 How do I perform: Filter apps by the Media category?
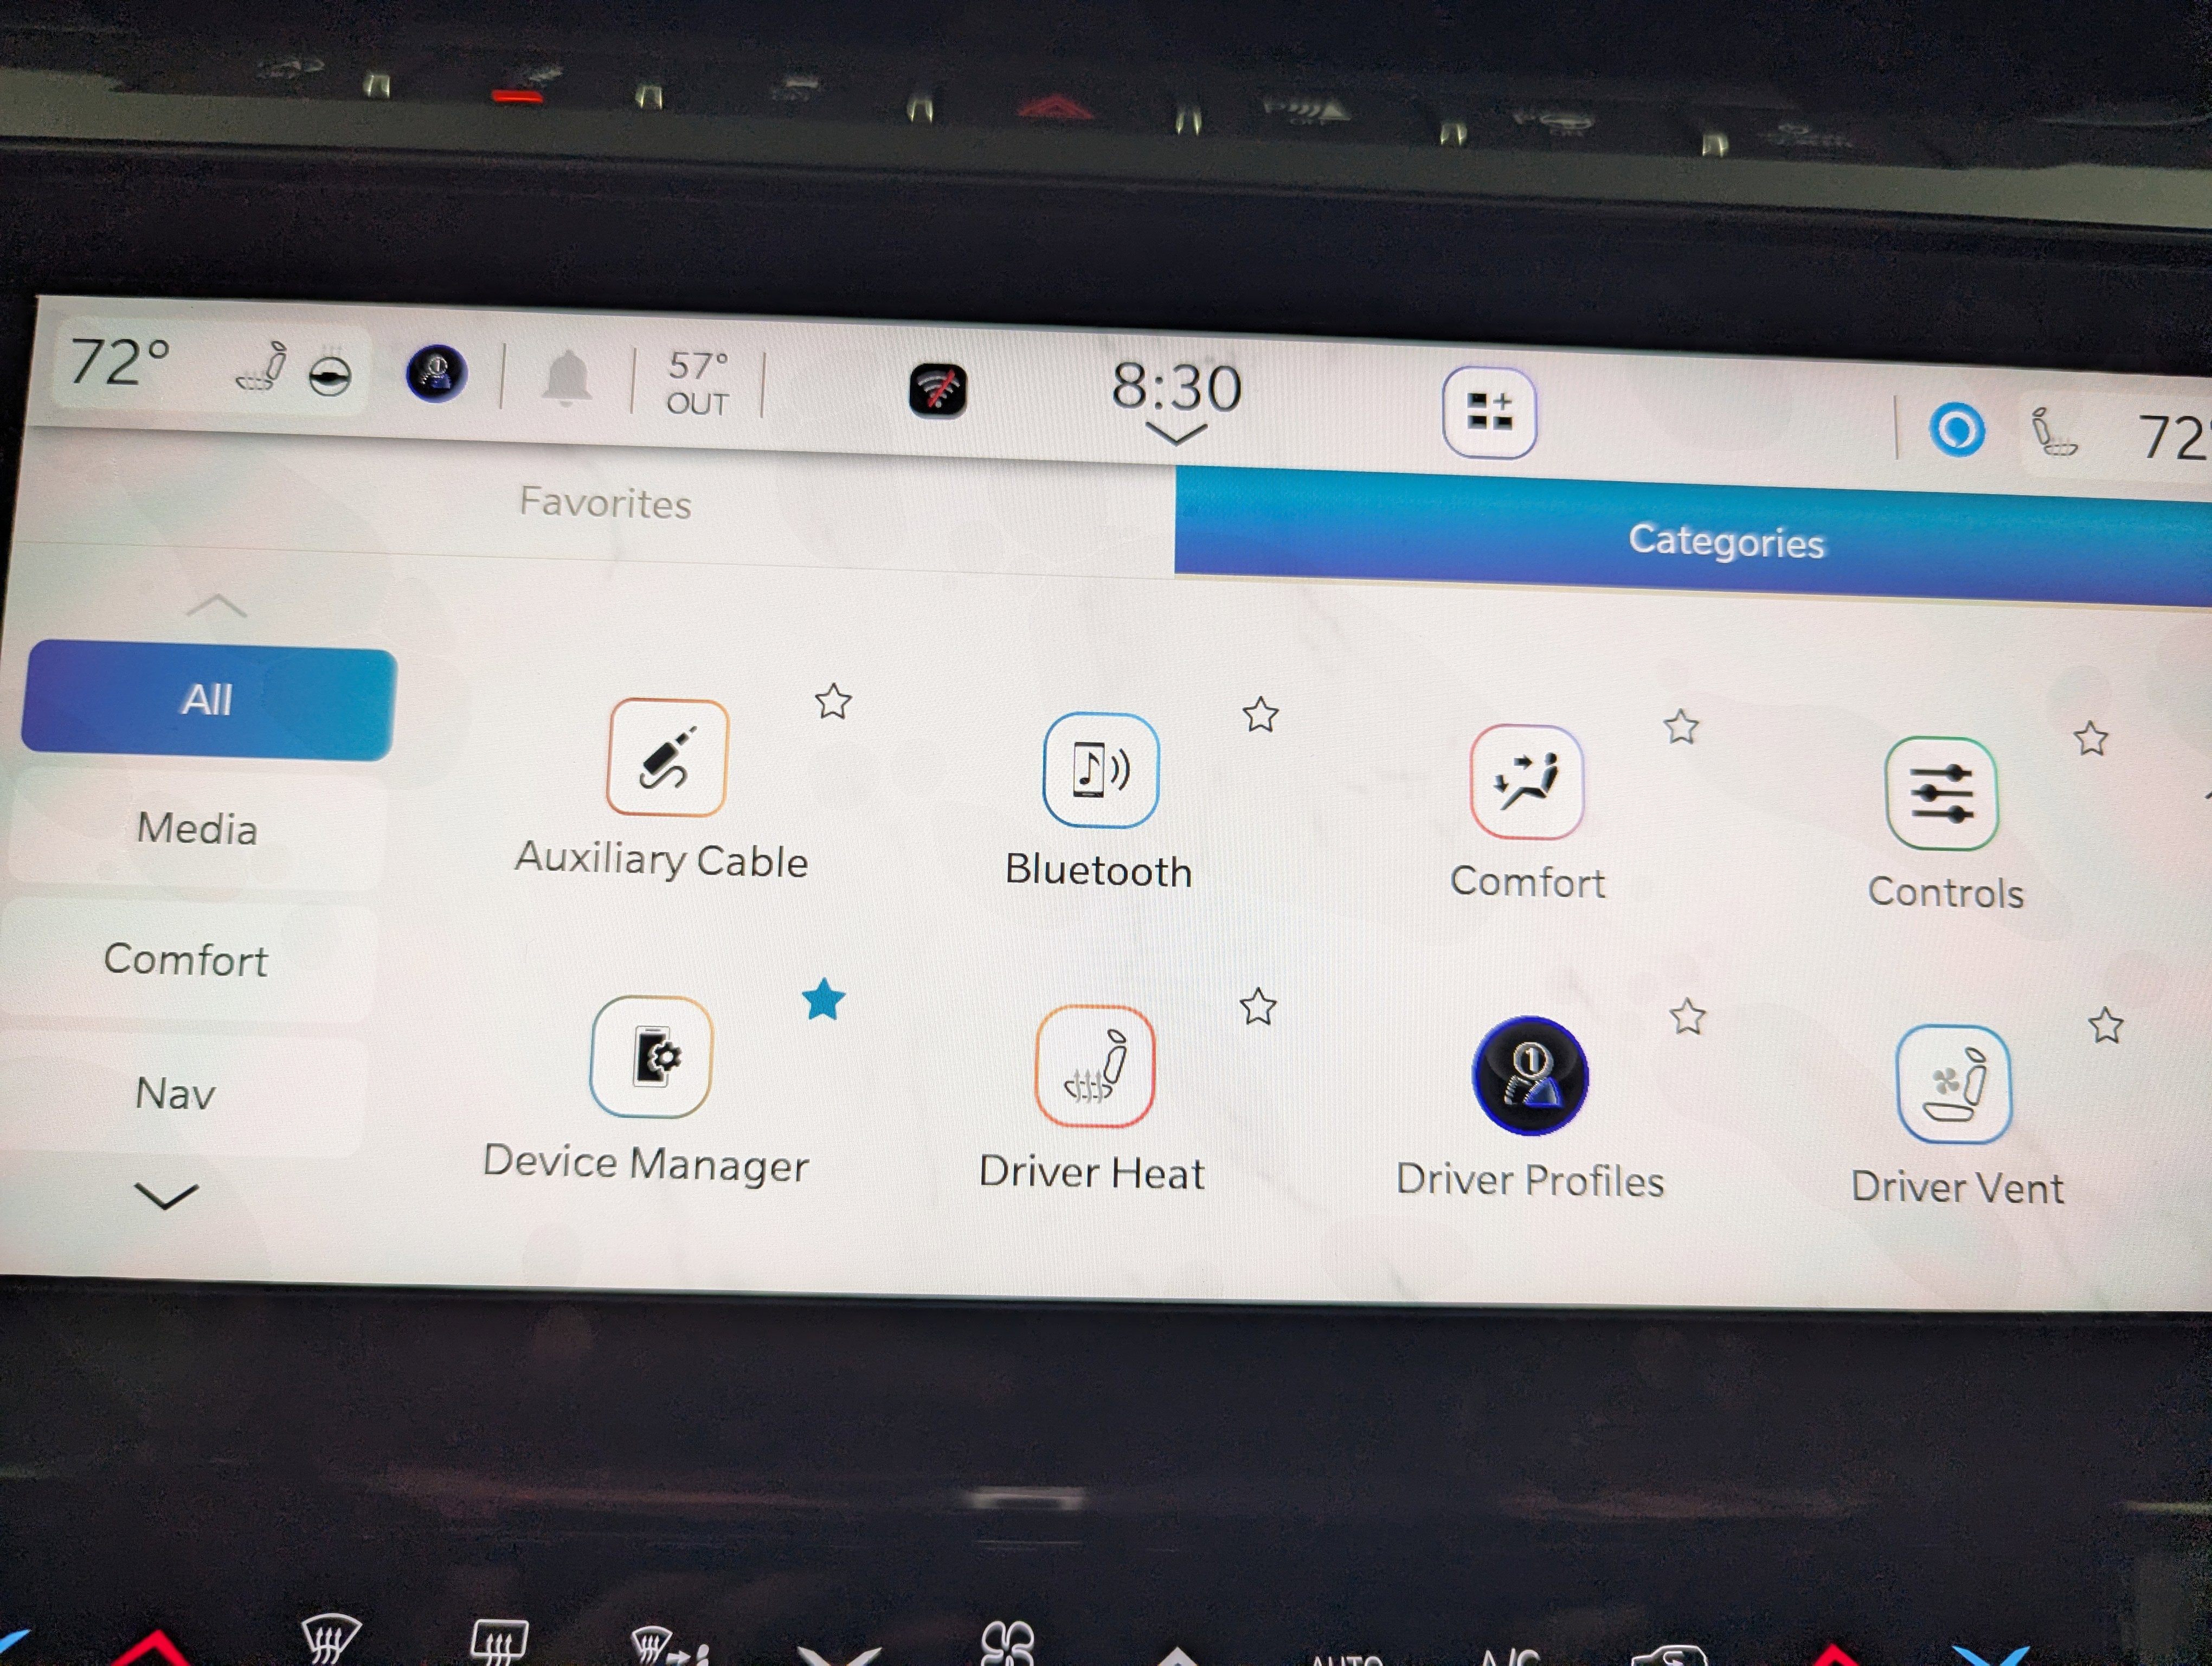click(x=198, y=829)
